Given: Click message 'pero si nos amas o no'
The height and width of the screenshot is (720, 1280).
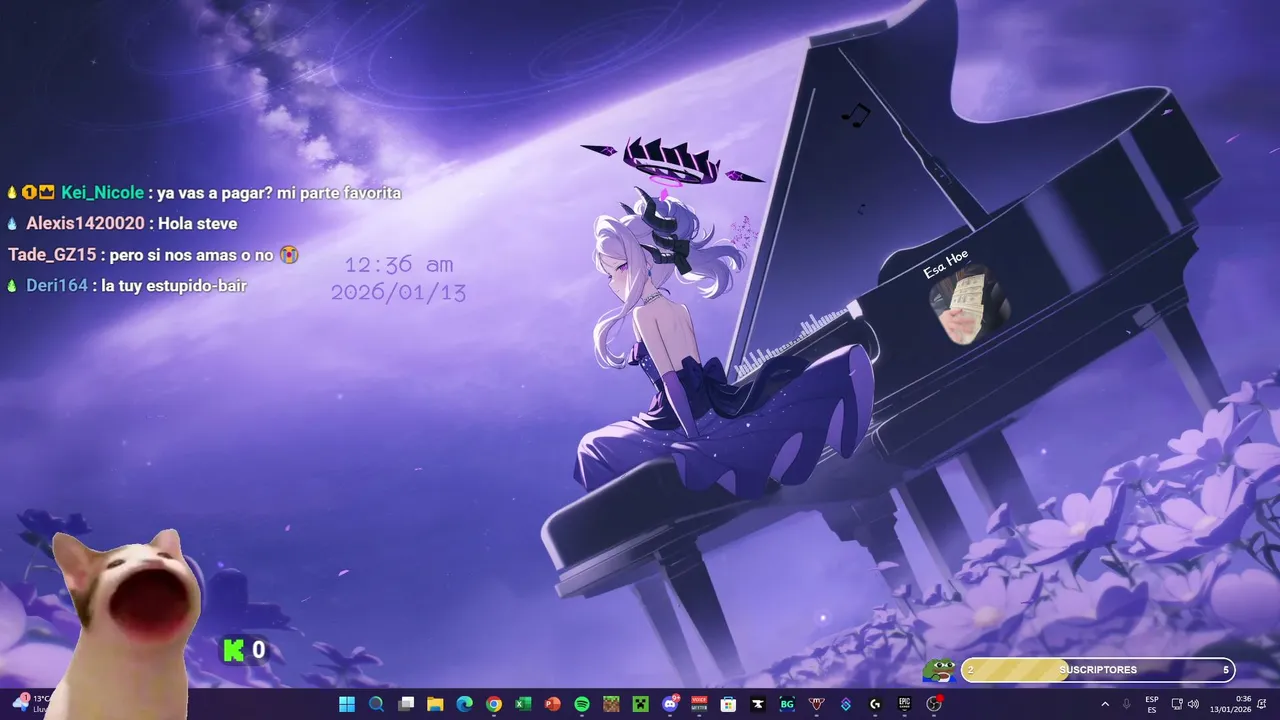Looking at the screenshot, I should [192, 255].
